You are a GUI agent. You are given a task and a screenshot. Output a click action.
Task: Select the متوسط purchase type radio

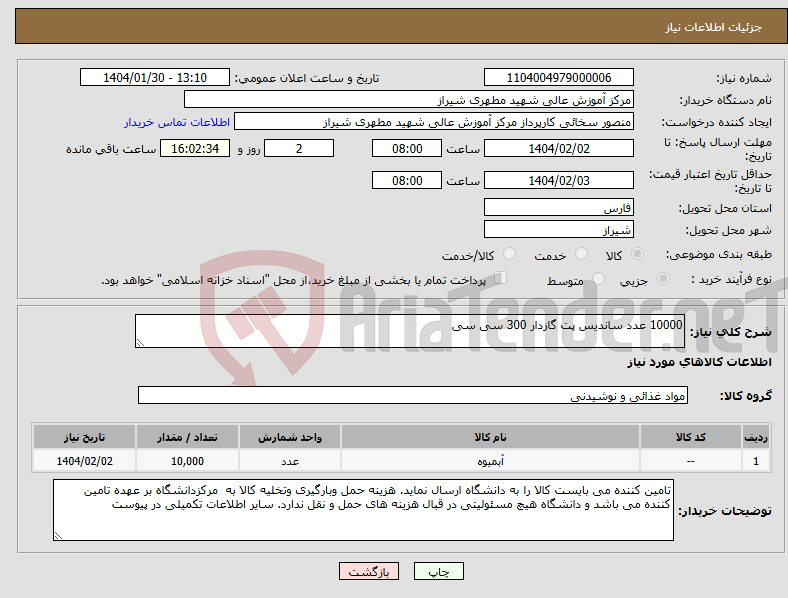[x=598, y=278]
